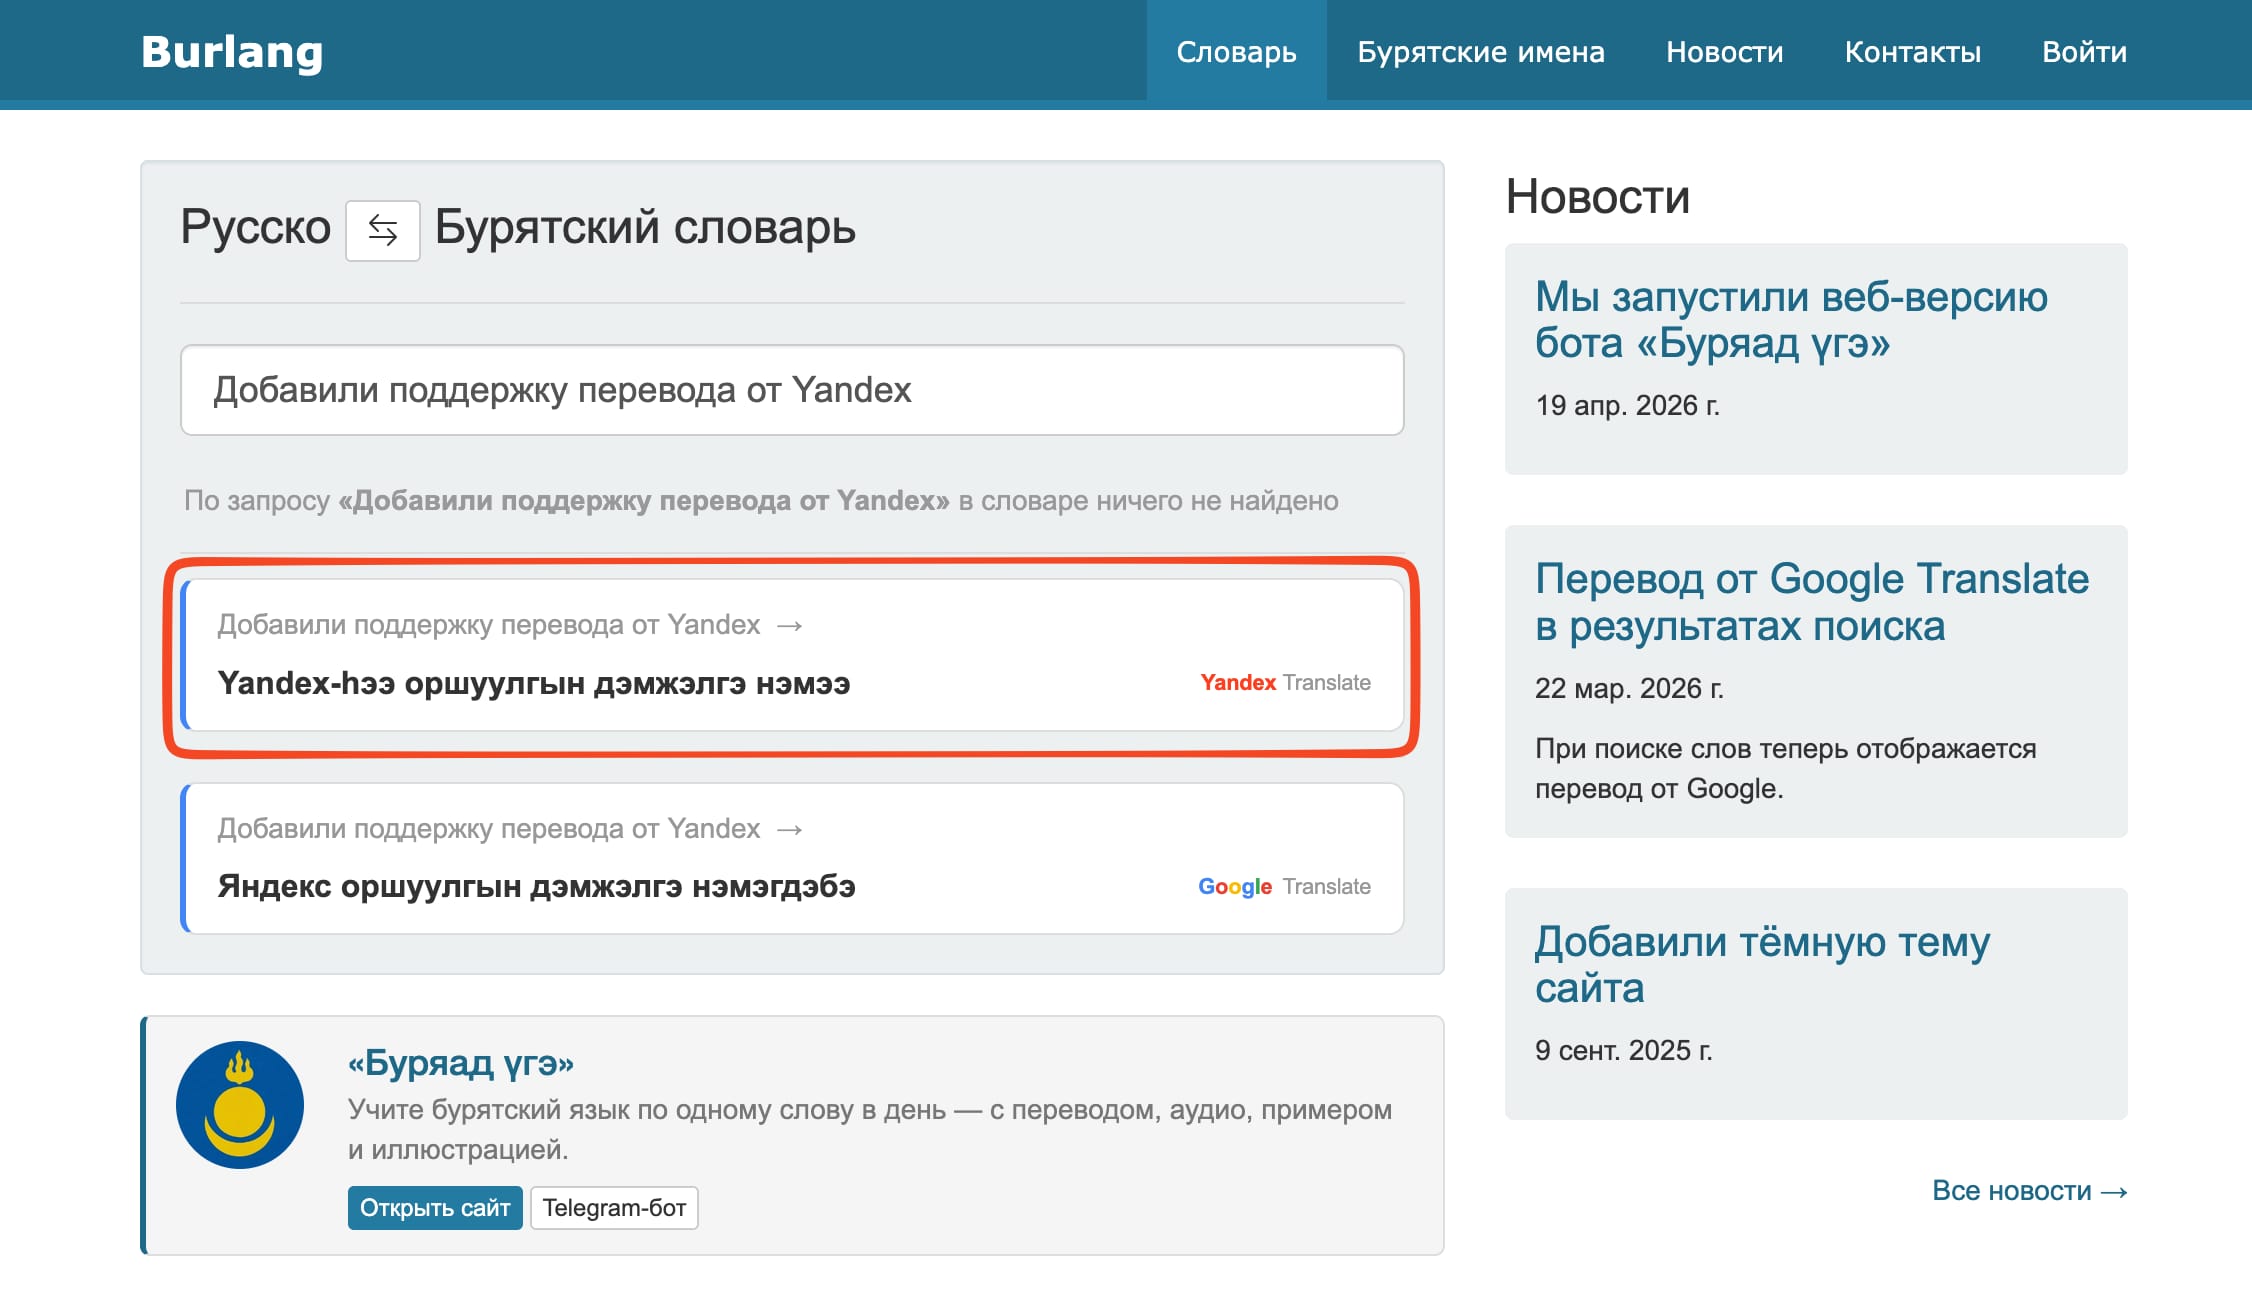Focus the dictionary search input field

[x=792, y=390]
